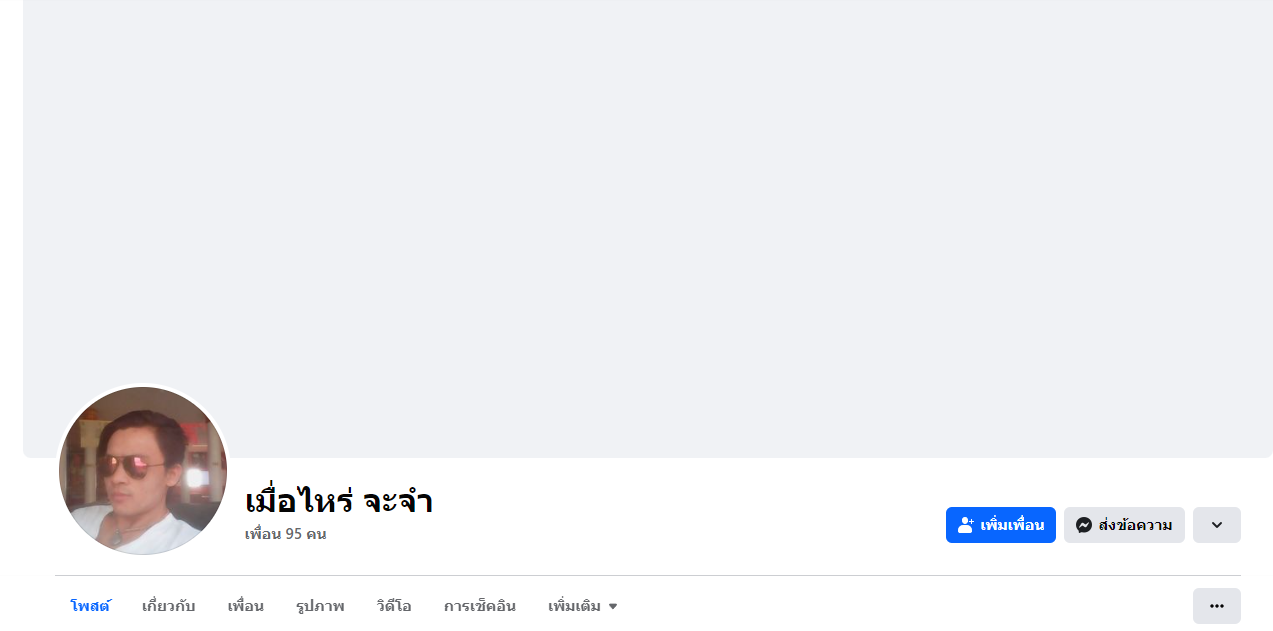This screenshot has width=1273, height=631.
Task: Click the small caret arrow after เพิ่มเติม
Action: coord(613,607)
